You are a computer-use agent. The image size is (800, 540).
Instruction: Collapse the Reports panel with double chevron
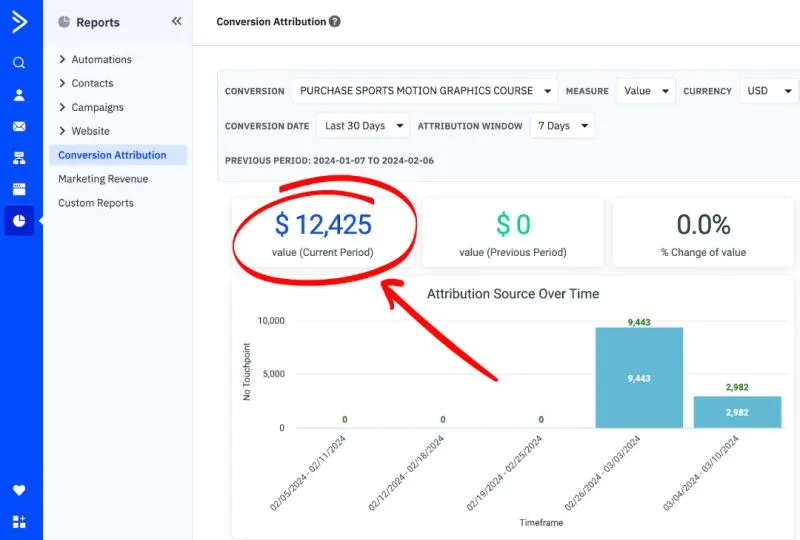[176, 21]
